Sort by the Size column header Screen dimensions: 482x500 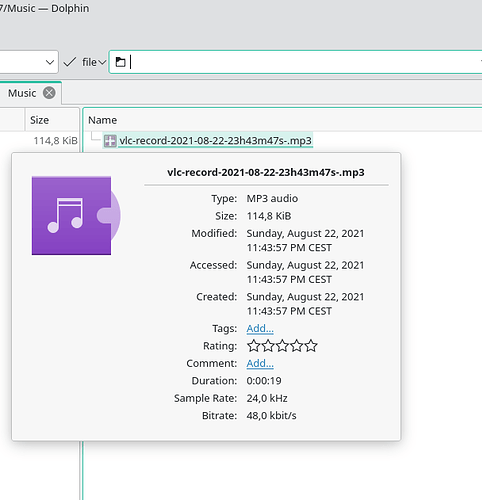click(39, 120)
